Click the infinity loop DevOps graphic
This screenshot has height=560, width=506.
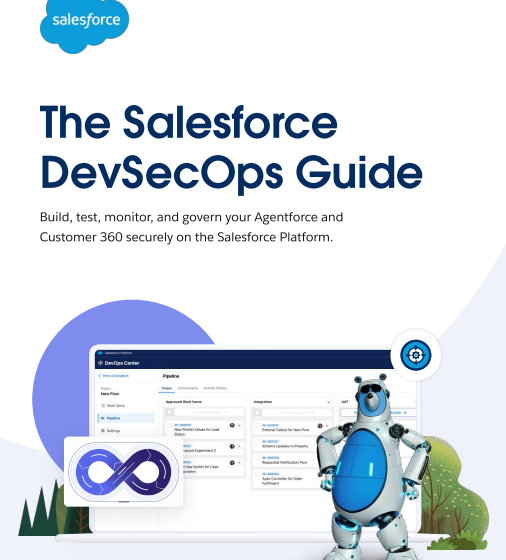tap(123, 471)
